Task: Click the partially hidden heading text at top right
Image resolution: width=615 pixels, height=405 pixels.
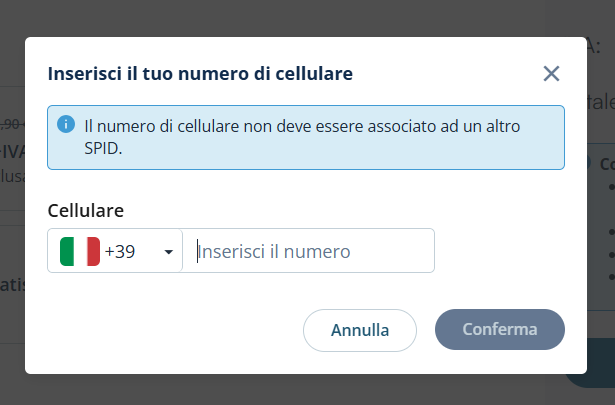Action: 598,45
